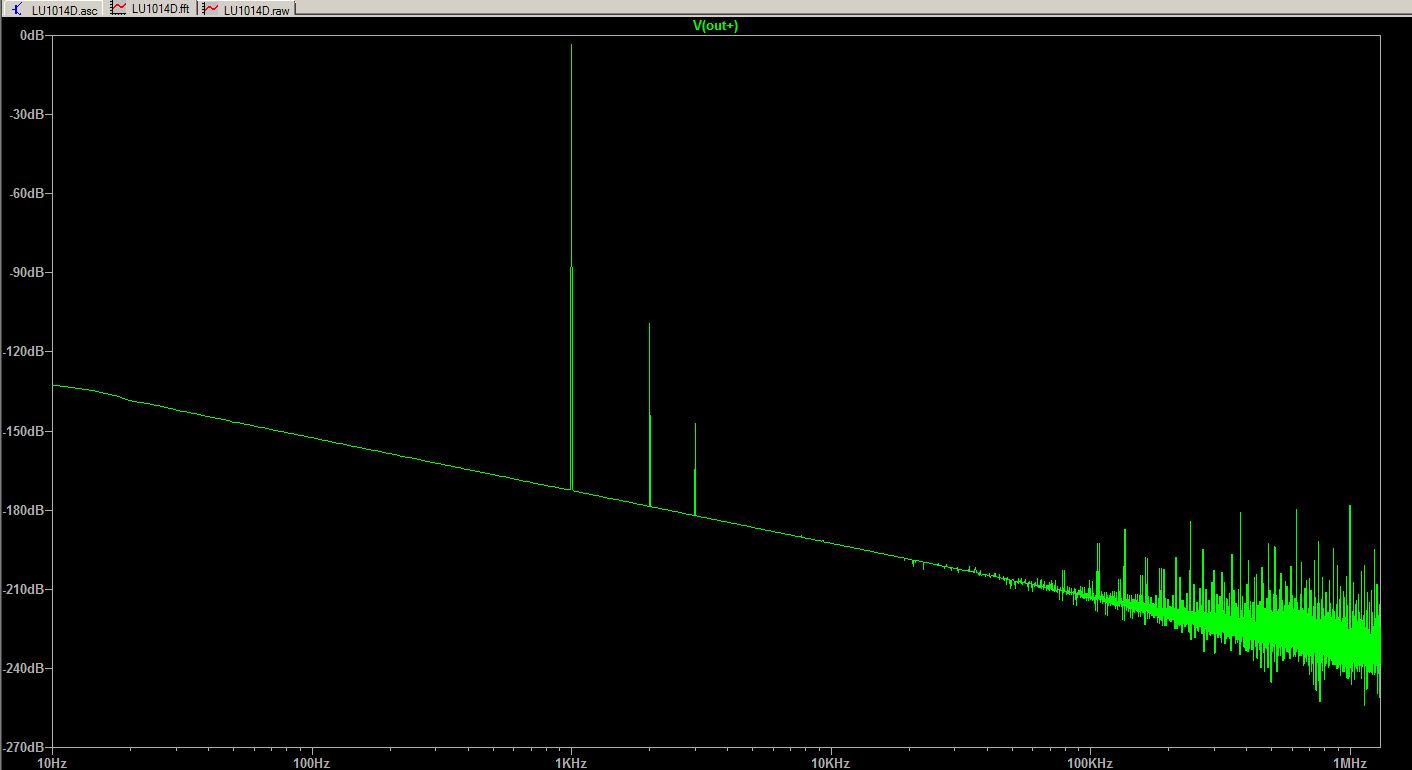The width and height of the screenshot is (1412, 770).
Task: Click the -90dB vertical axis label
Action: [29, 272]
